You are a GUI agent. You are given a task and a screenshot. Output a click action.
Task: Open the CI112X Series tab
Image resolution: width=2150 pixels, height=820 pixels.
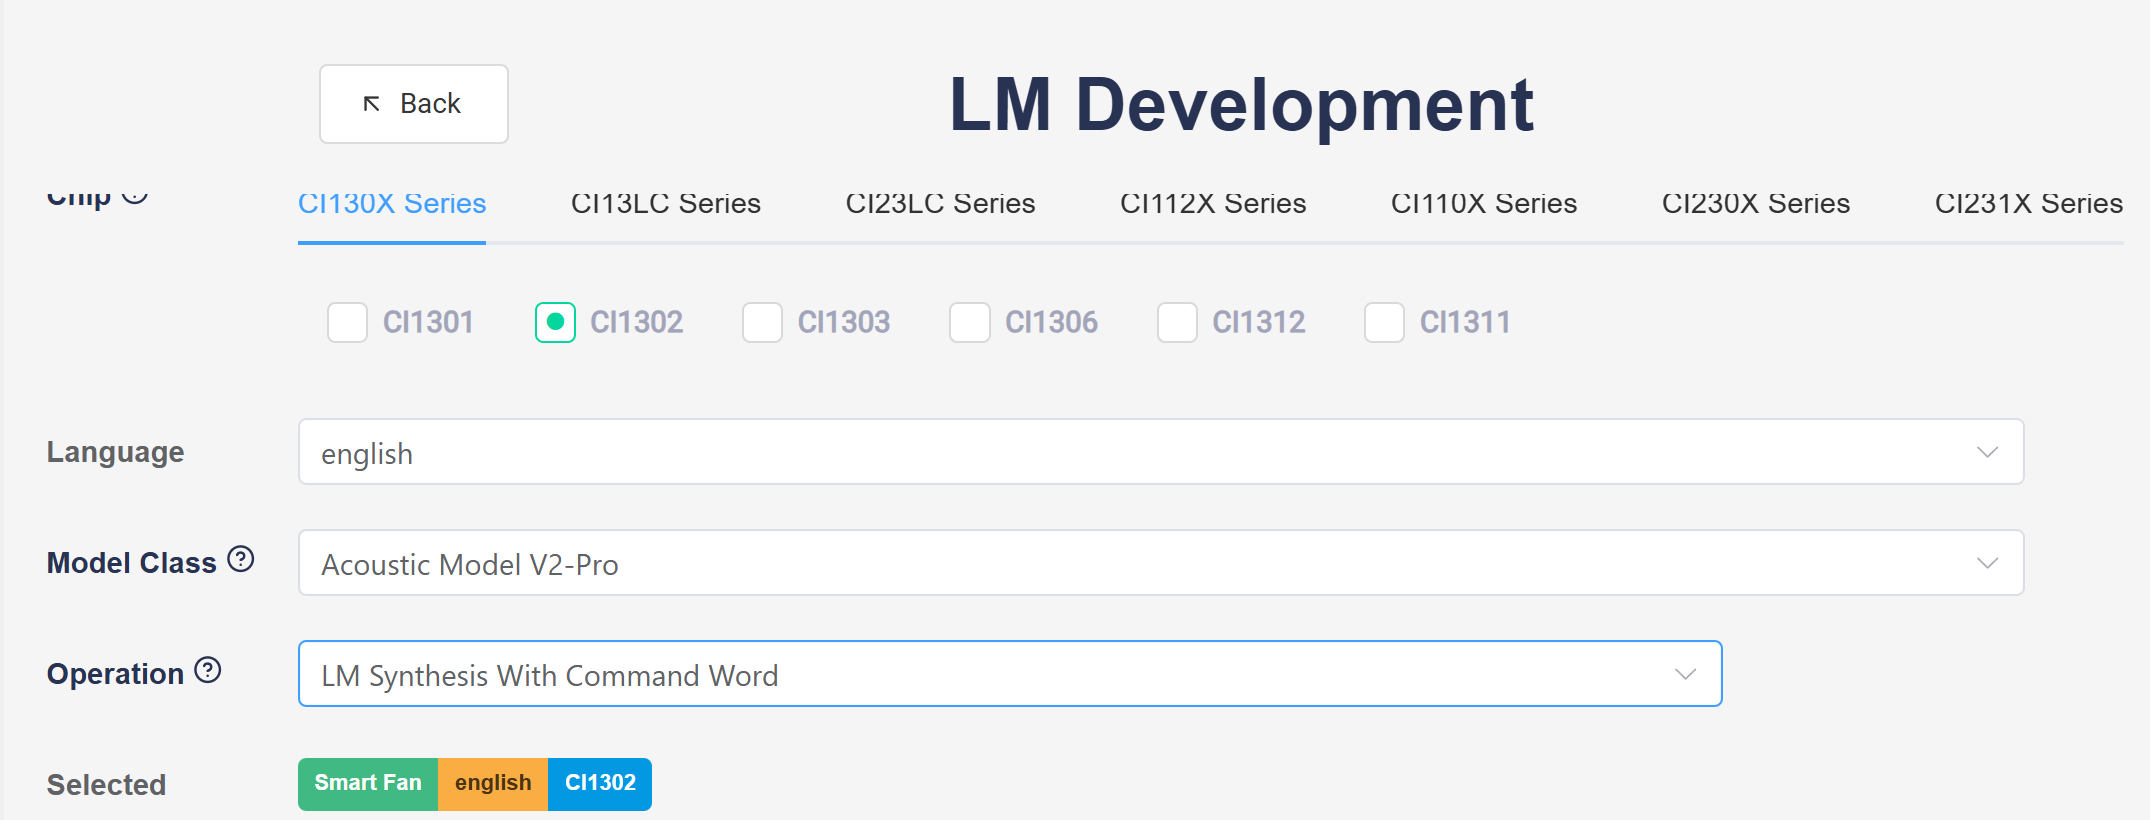pyautogui.click(x=1212, y=204)
